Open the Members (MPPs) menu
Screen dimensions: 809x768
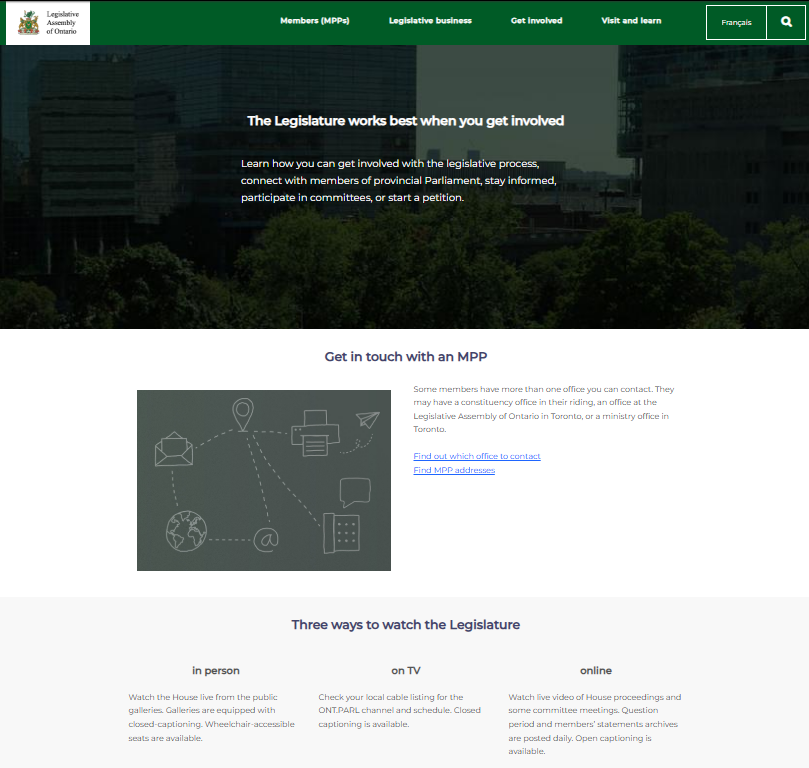point(315,21)
